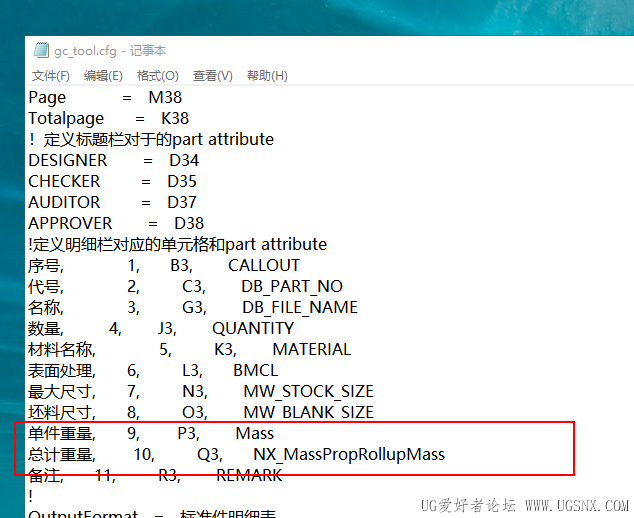Click the BMCL attribute text
This screenshot has height=518, width=634.
(256, 371)
